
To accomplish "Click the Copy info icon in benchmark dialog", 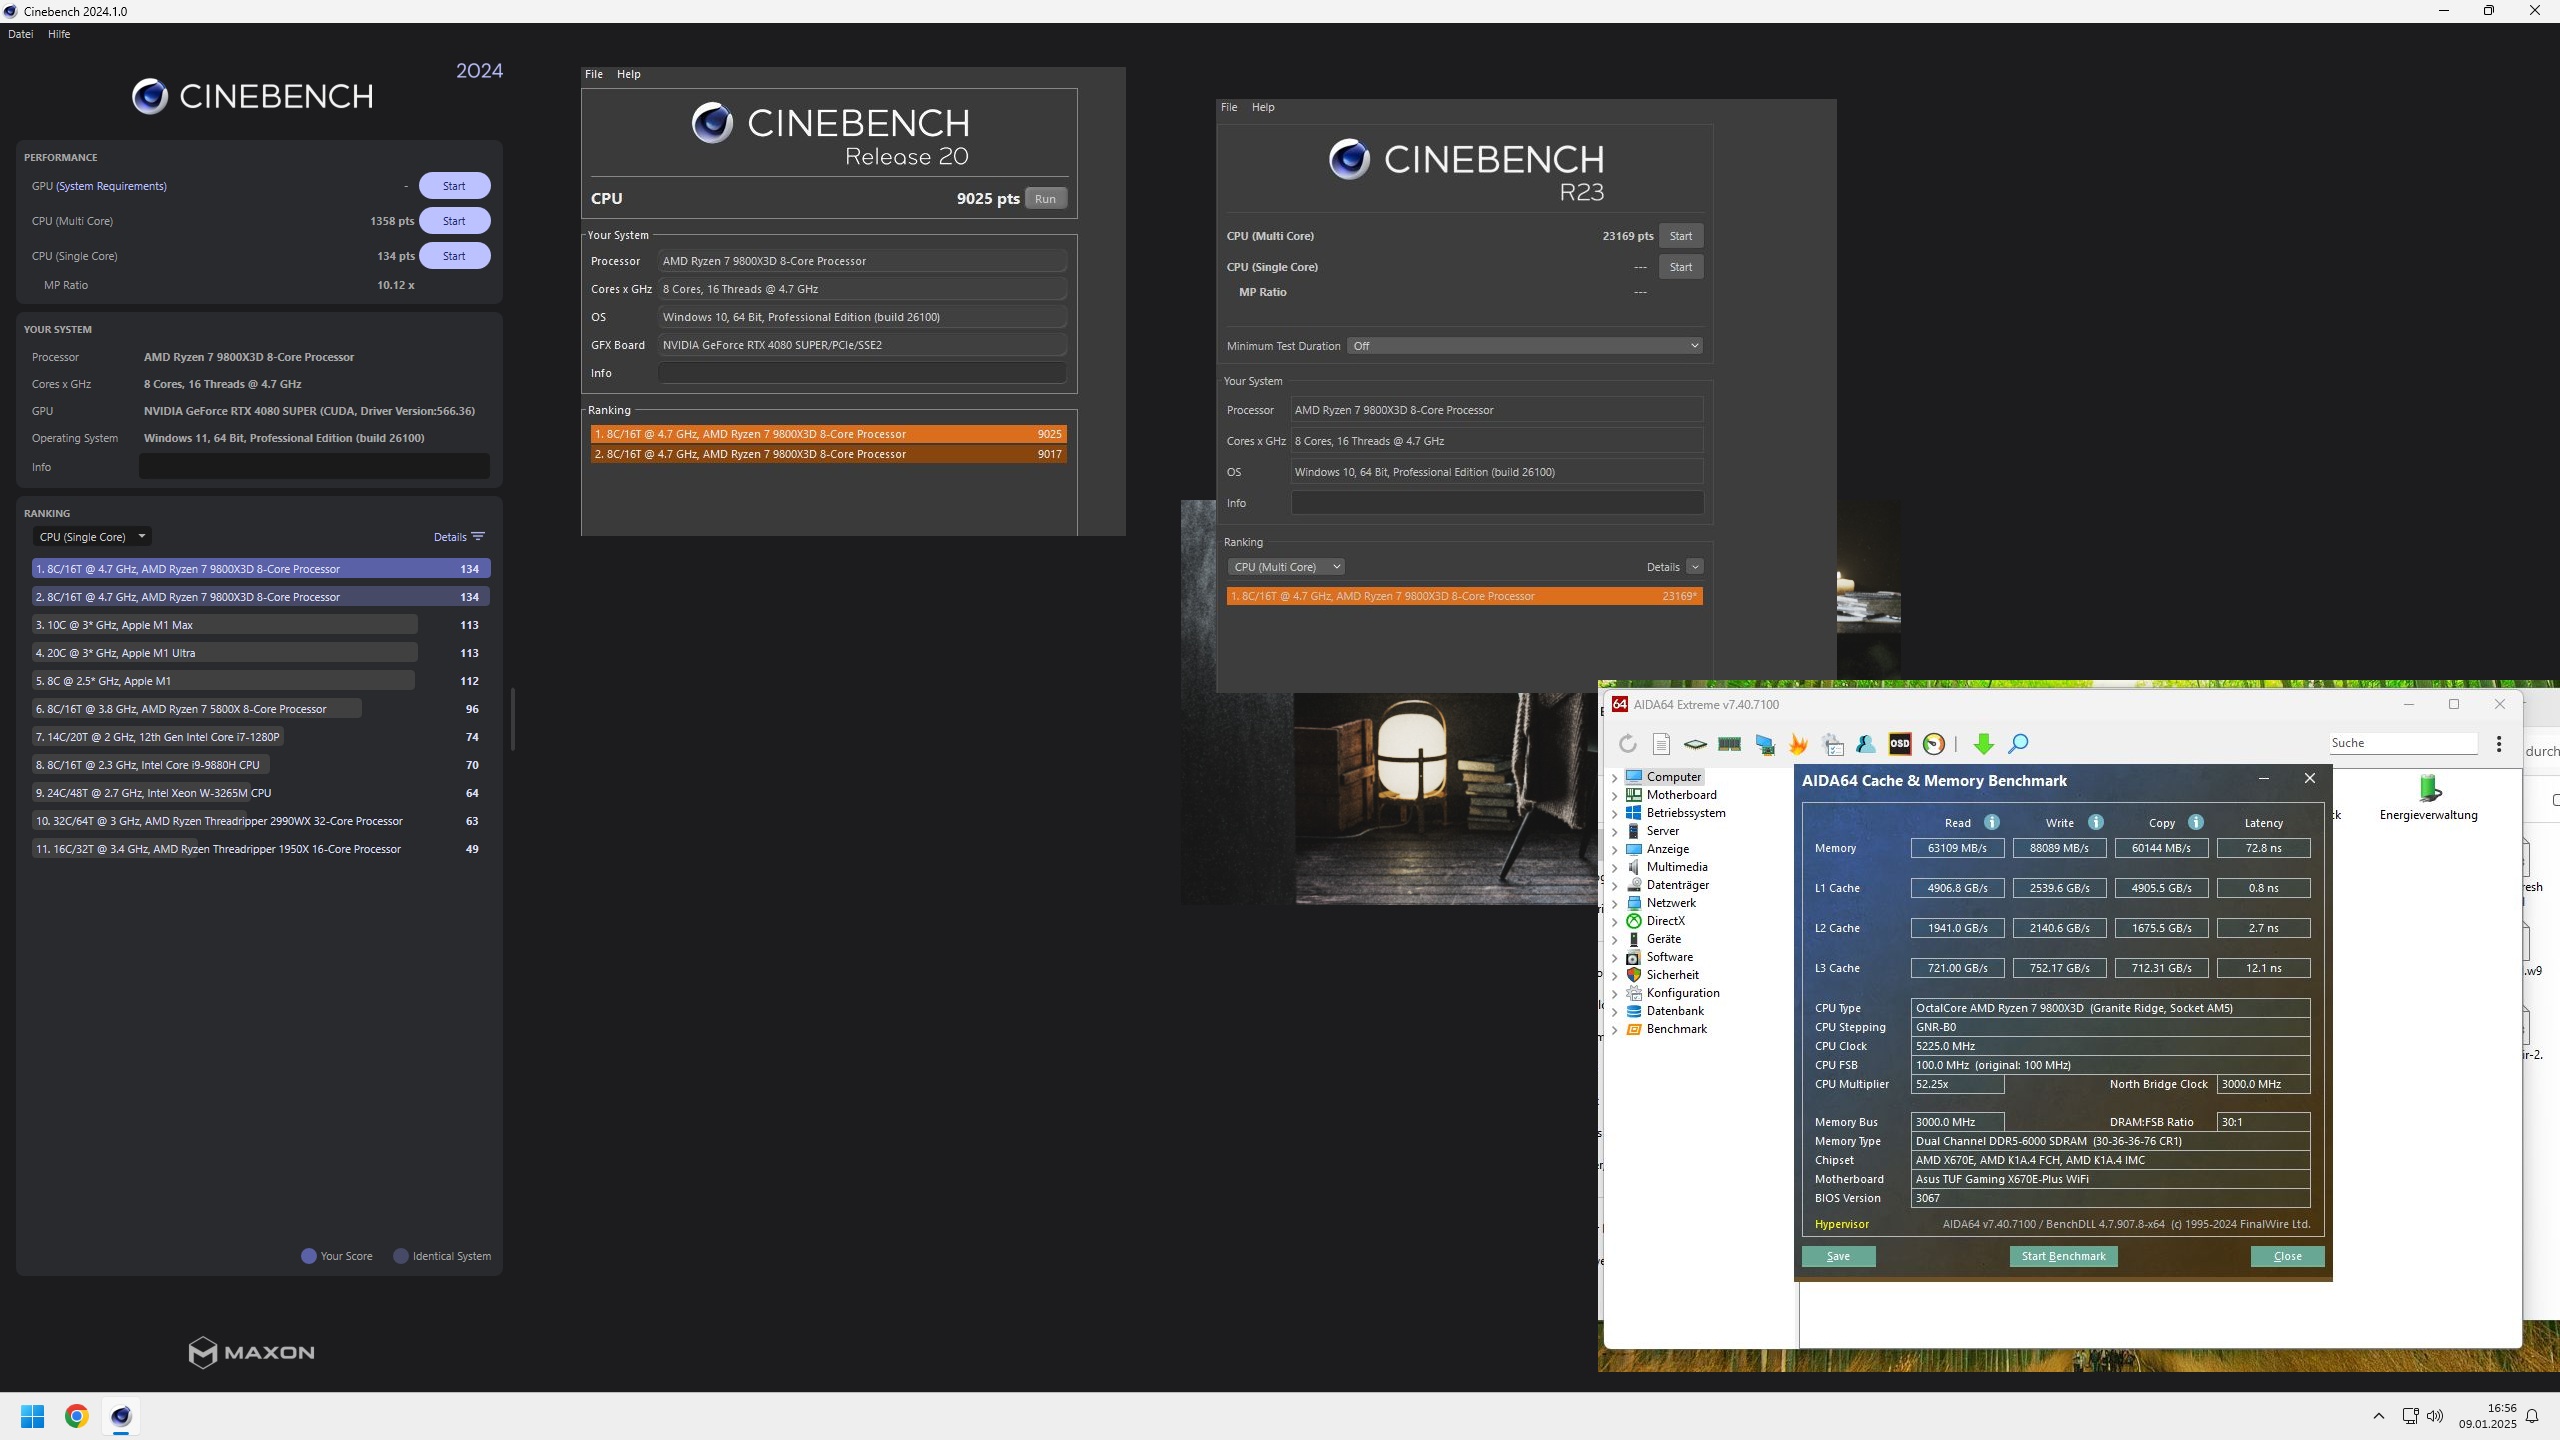I will coord(2196,822).
